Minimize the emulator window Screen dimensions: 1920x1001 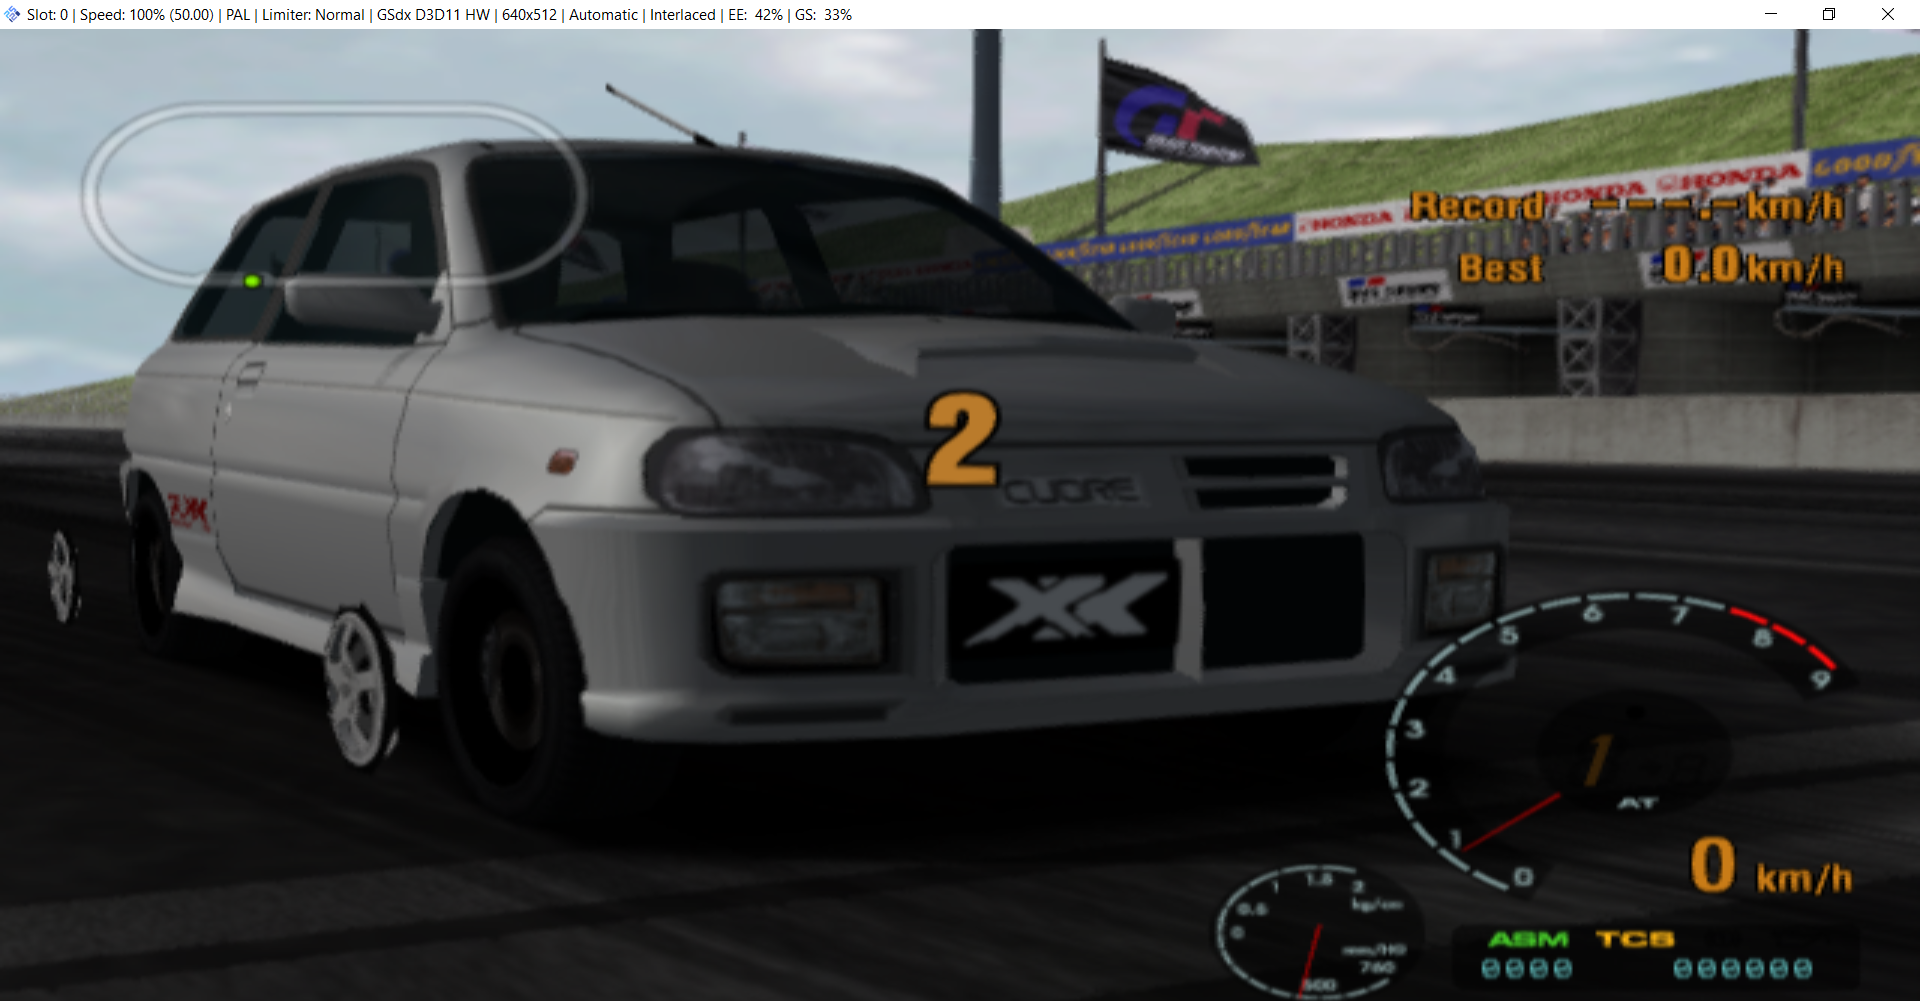click(1771, 14)
